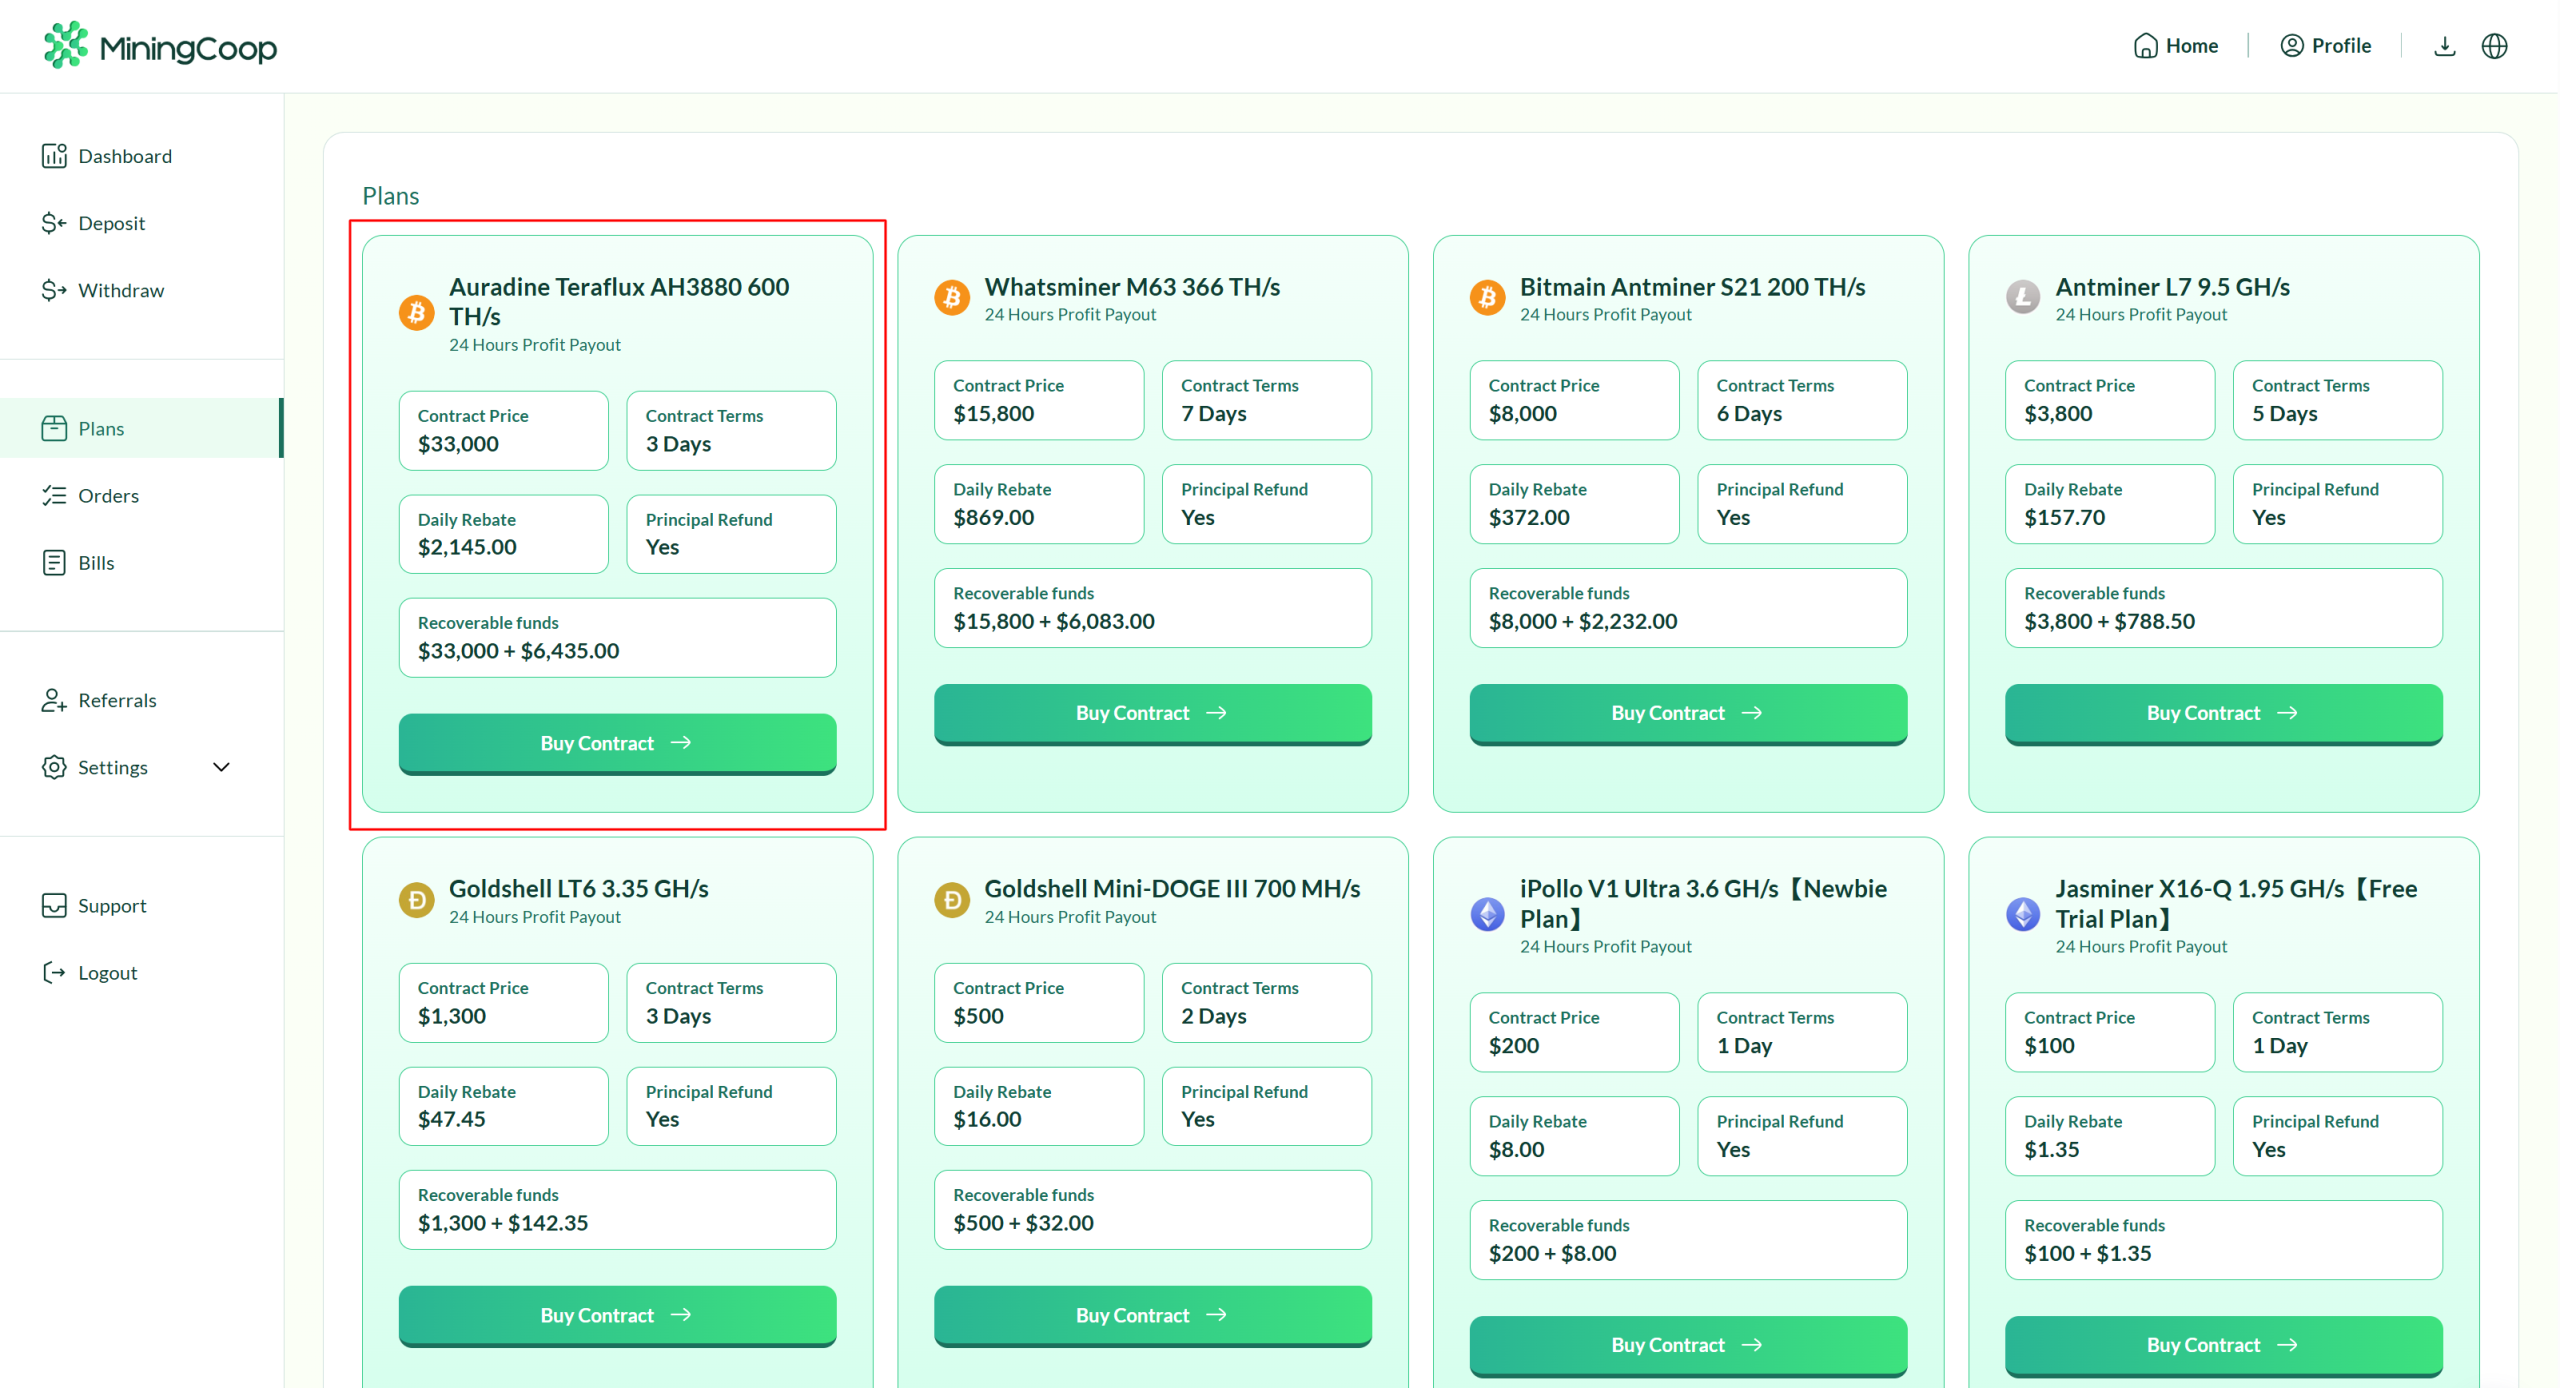This screenshot has width=2560, height=1388.
Task: Click '$15,800 + $6,083.00' recoverable funds
Action: 1053,621
